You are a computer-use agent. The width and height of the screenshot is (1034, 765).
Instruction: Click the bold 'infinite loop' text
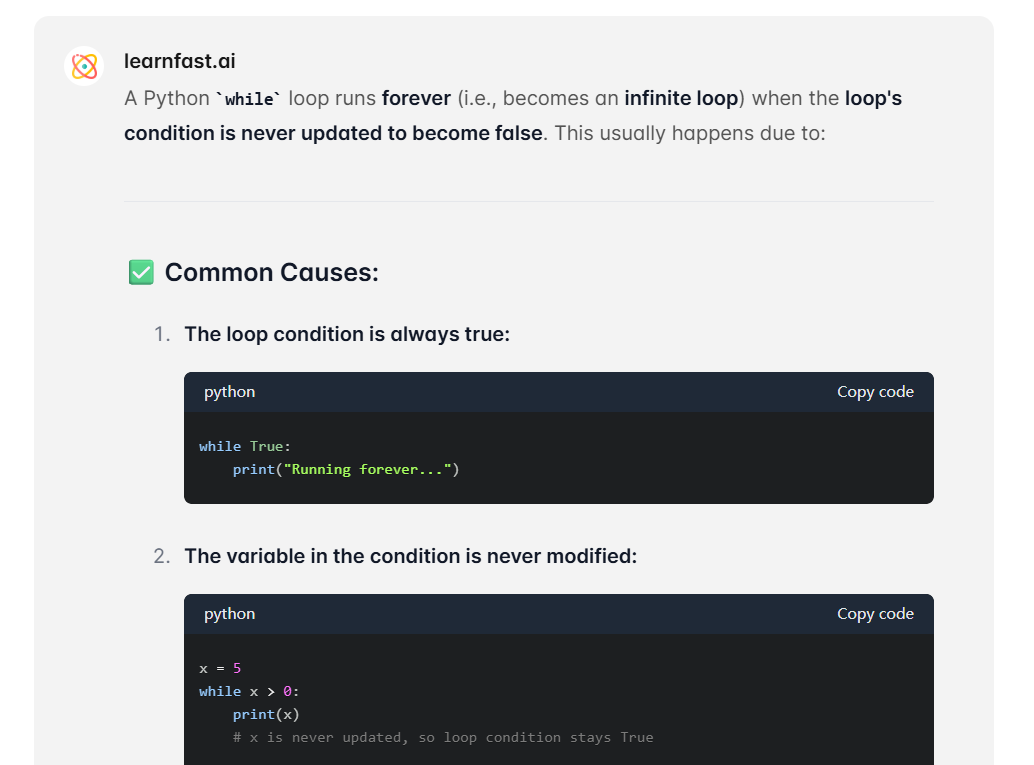(x=681, y=98)
